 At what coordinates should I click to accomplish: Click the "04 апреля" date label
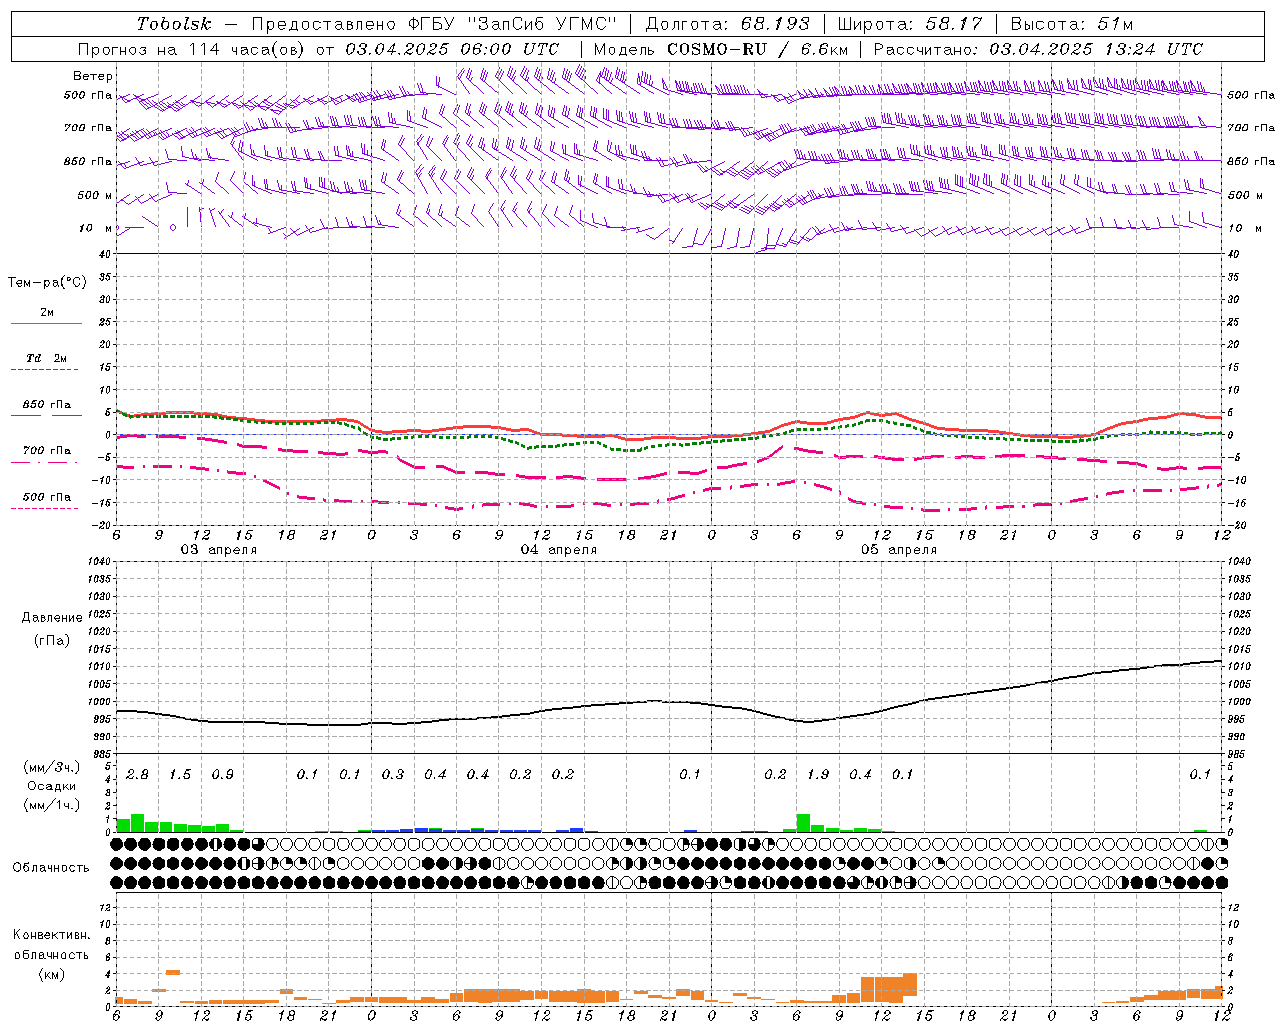559,550
